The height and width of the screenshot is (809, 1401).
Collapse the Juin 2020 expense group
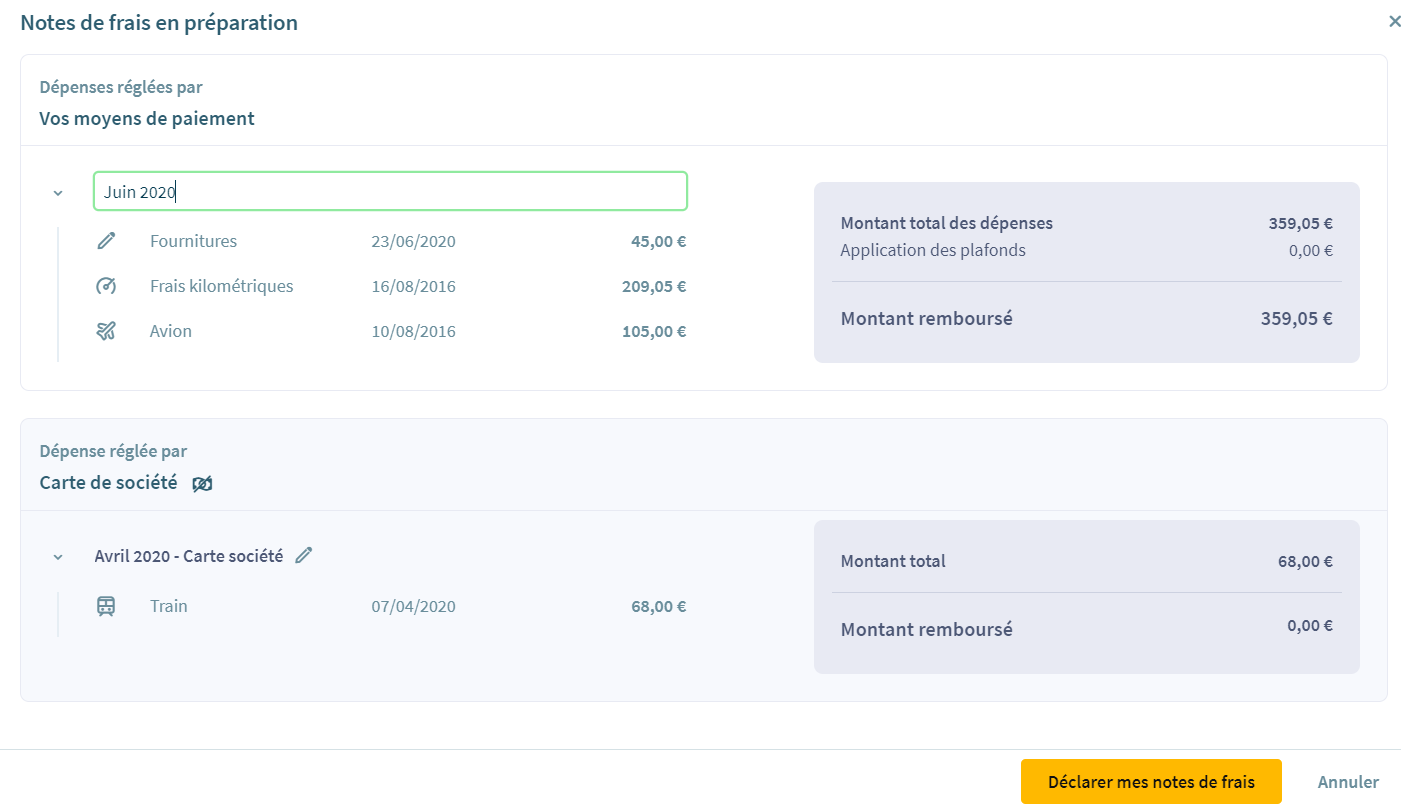pos(58,192)
